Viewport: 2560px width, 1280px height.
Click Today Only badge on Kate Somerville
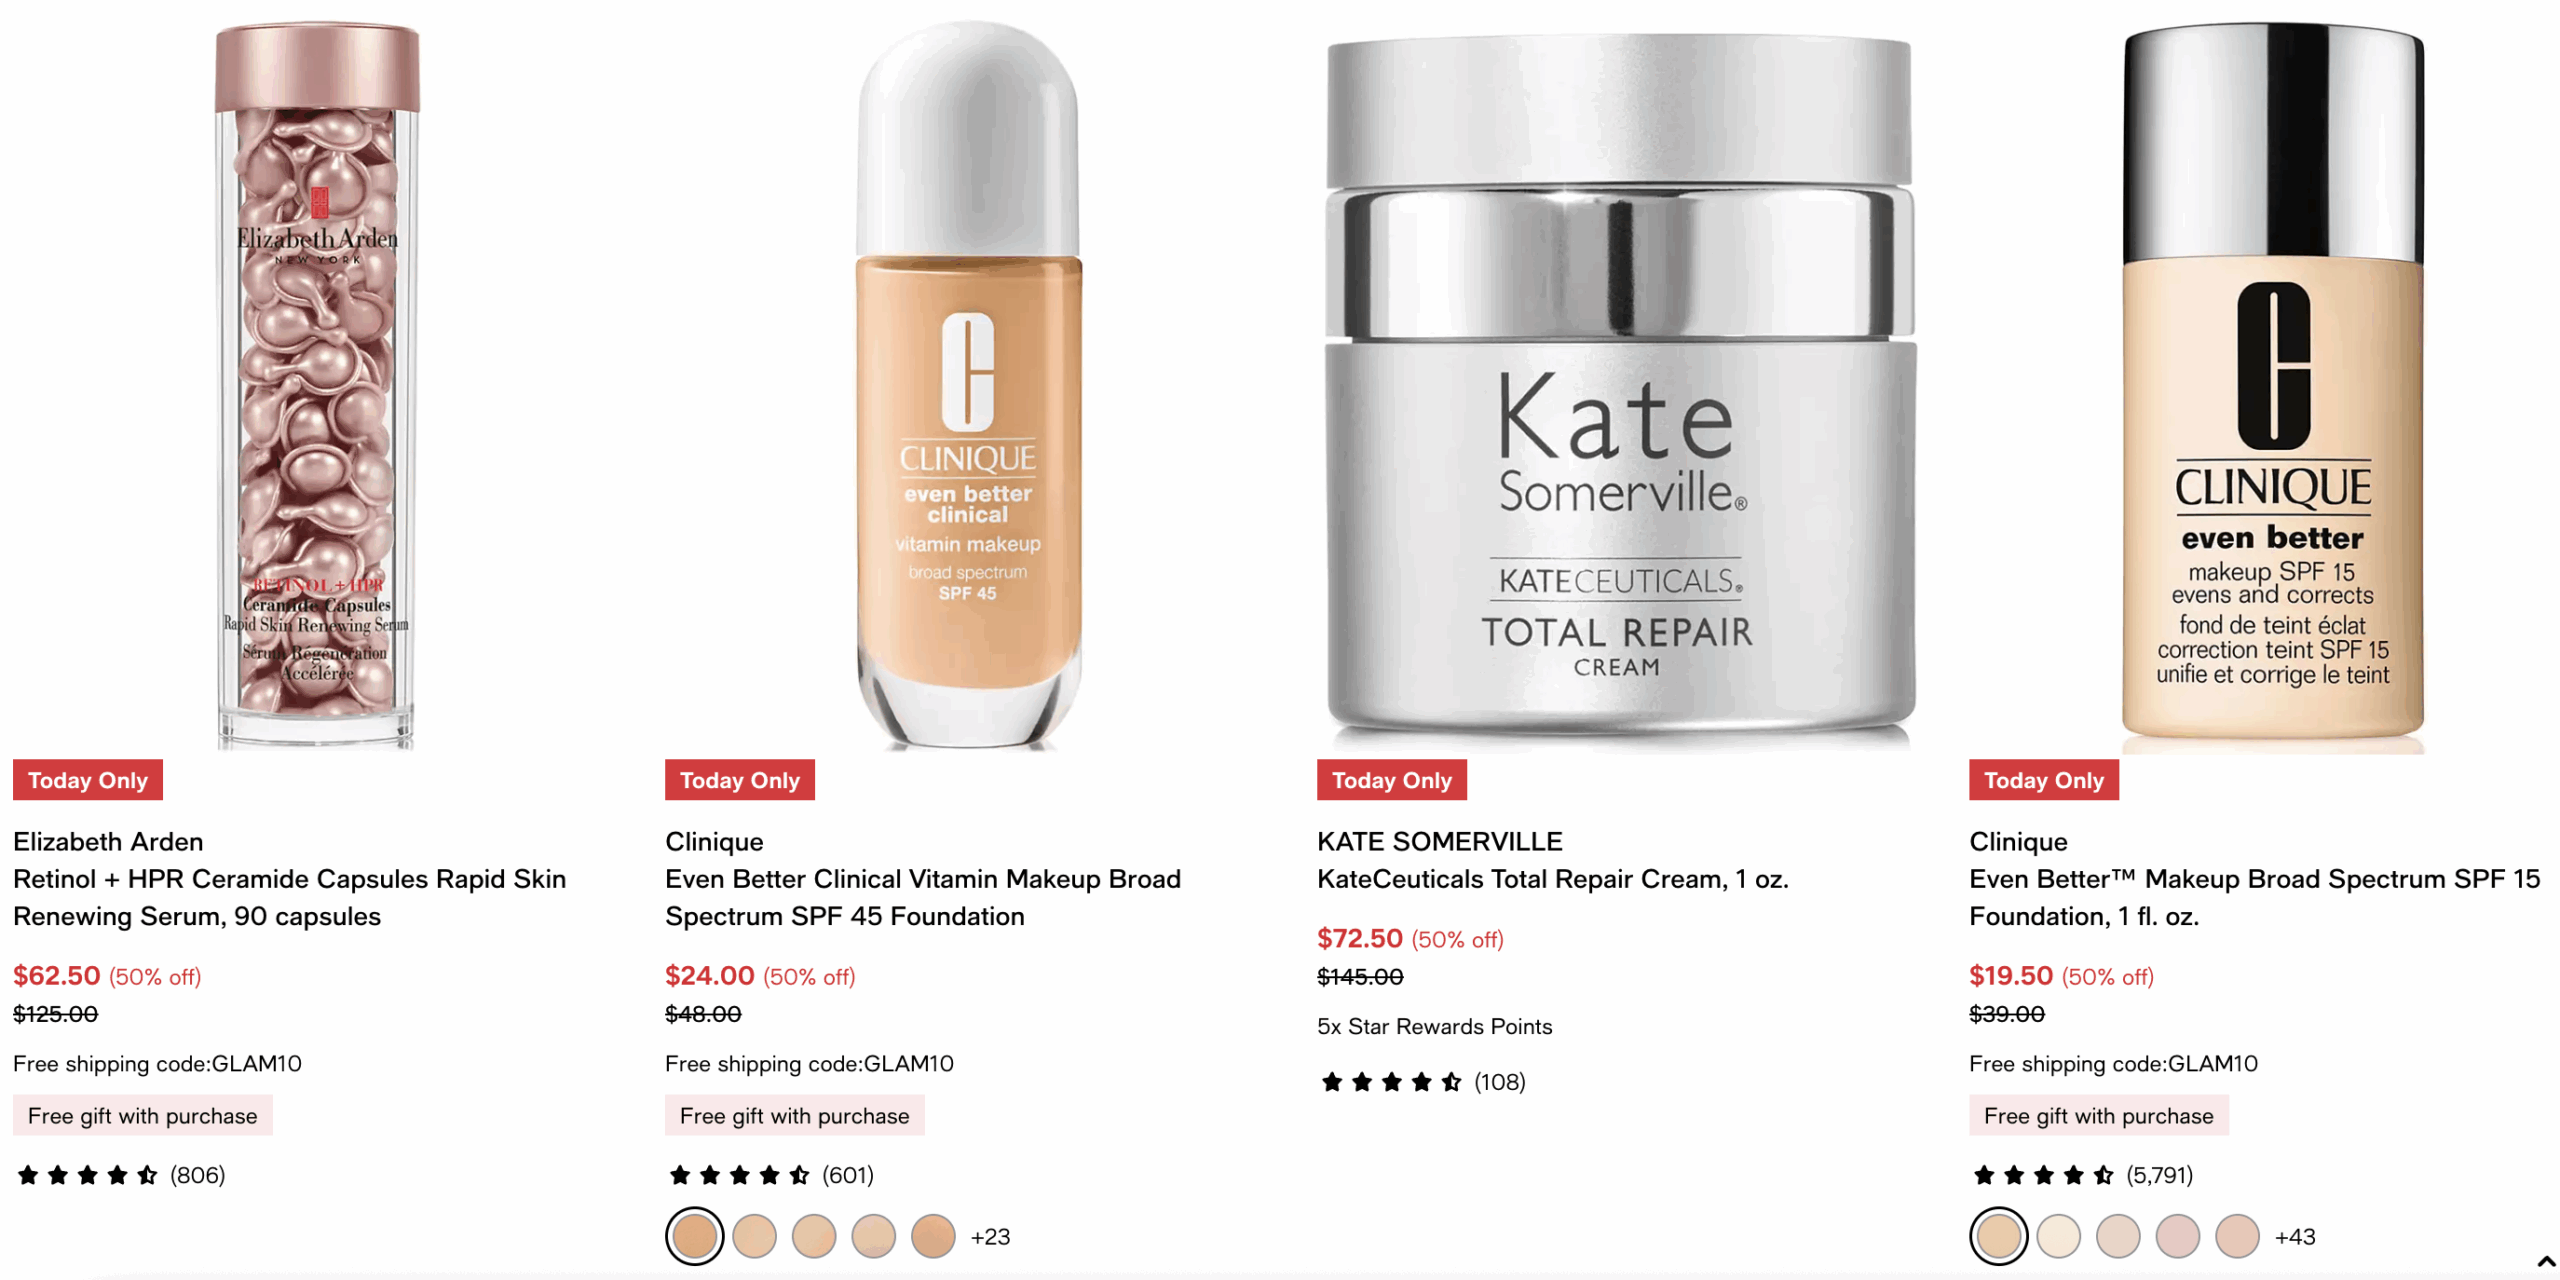click(x=1390, y=780)
